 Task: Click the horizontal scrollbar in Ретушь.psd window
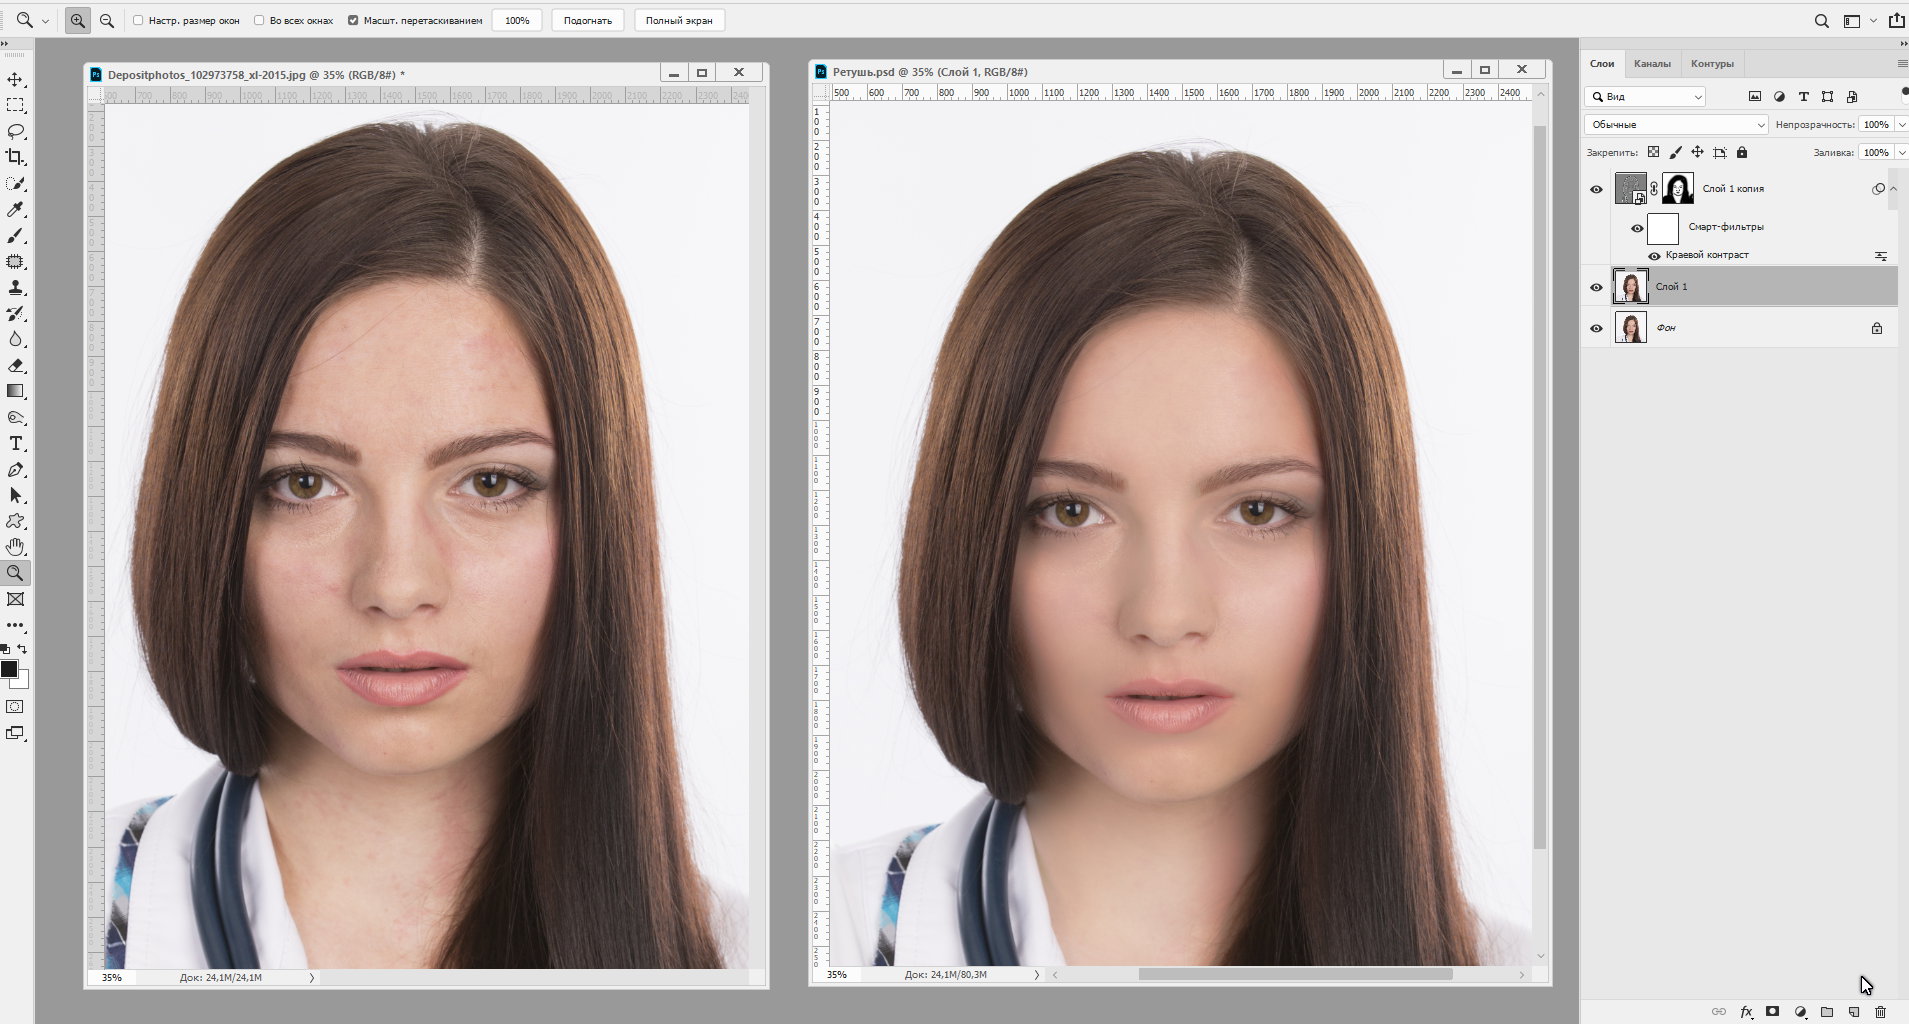(x=1295, y=974)
